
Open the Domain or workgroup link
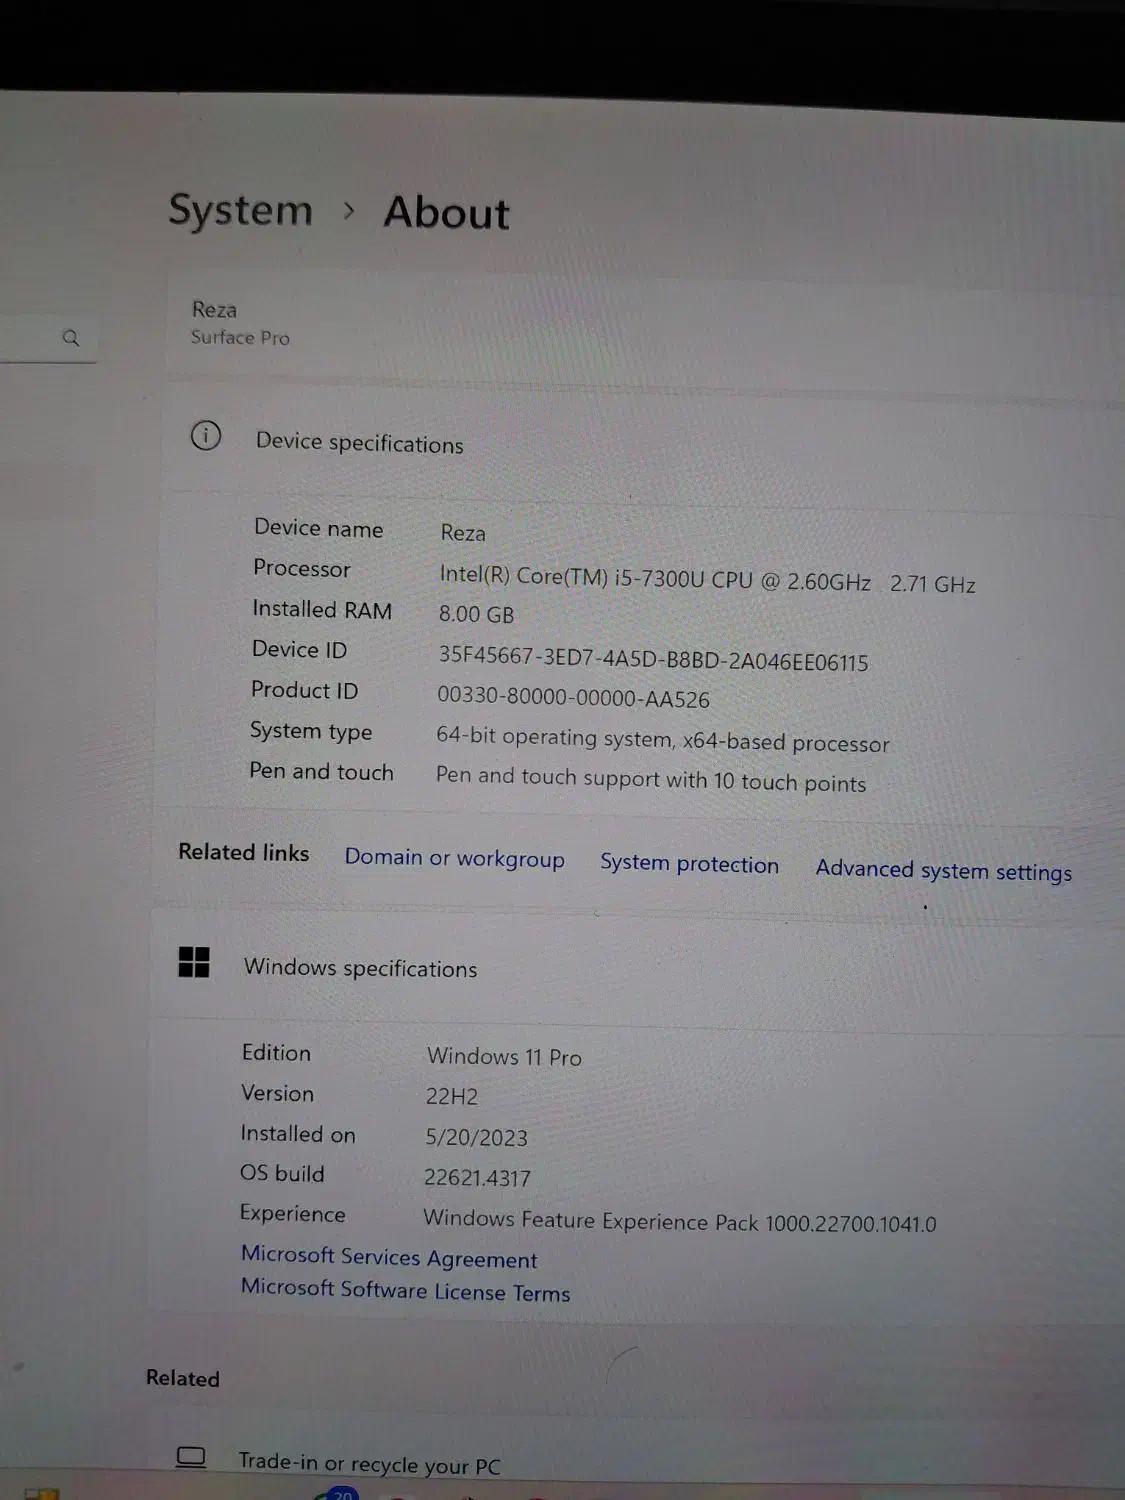[454, 858]
